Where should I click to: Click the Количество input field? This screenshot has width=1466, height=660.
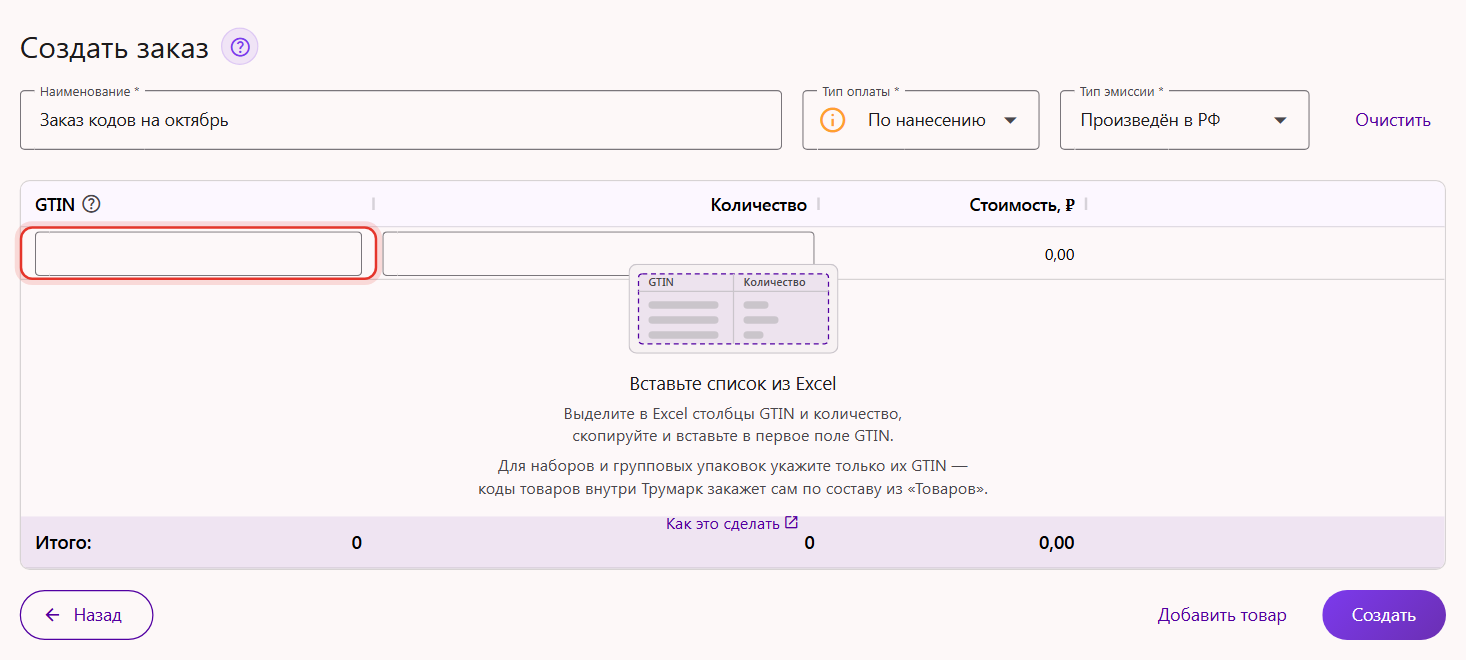click(598, 254)
